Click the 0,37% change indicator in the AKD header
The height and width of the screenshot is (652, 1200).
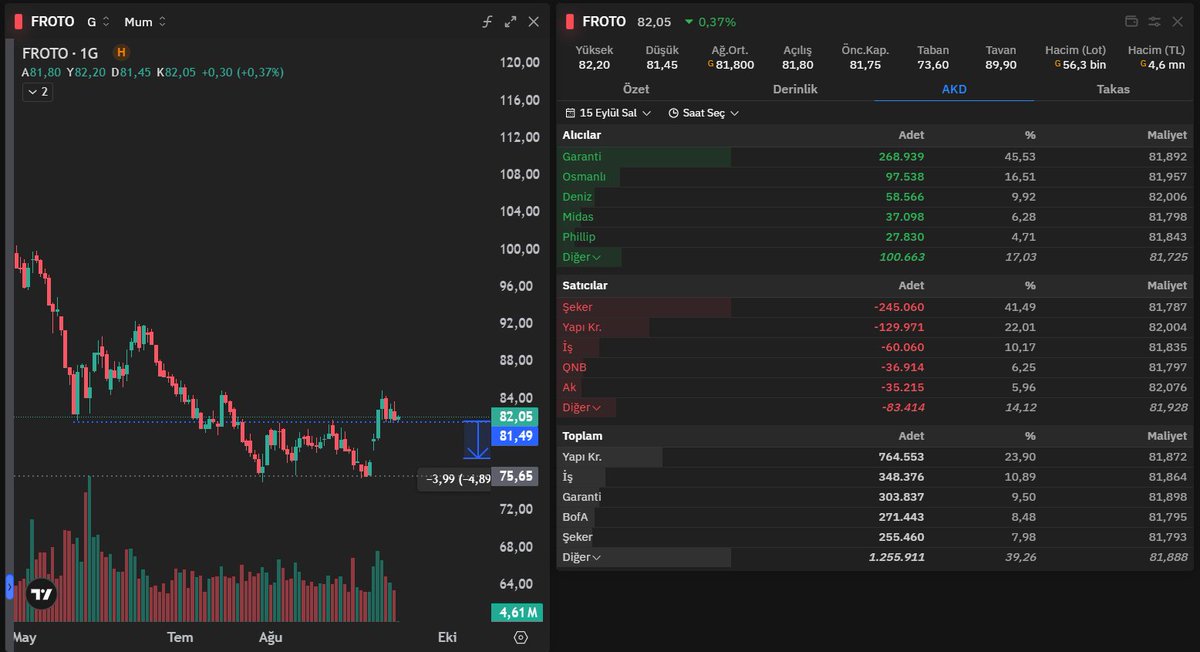coord(710,21)
